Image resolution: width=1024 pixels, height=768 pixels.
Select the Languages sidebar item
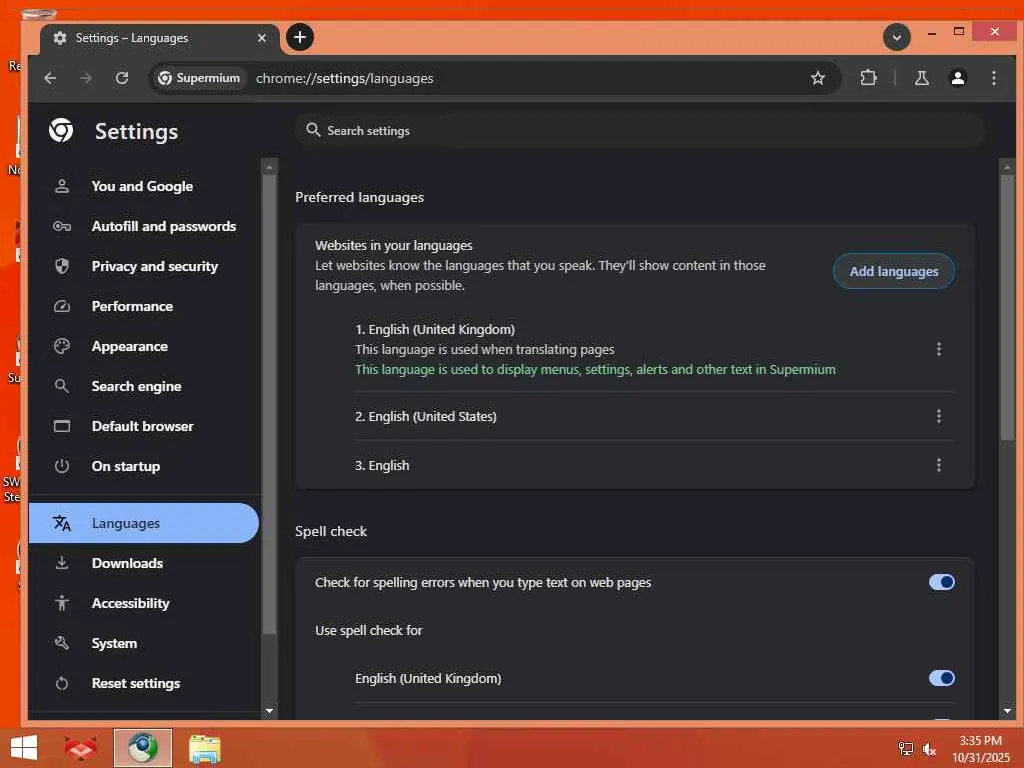coord(144,523)
